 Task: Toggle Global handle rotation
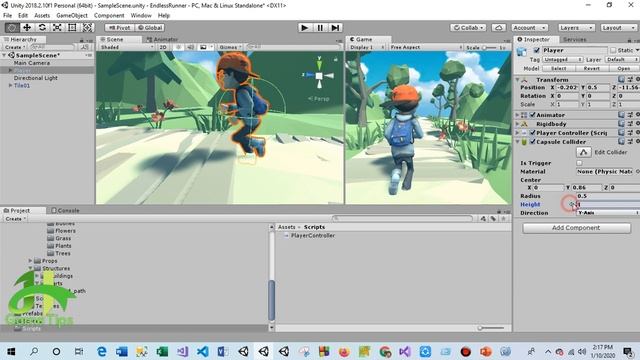click(x=149, y=27)
